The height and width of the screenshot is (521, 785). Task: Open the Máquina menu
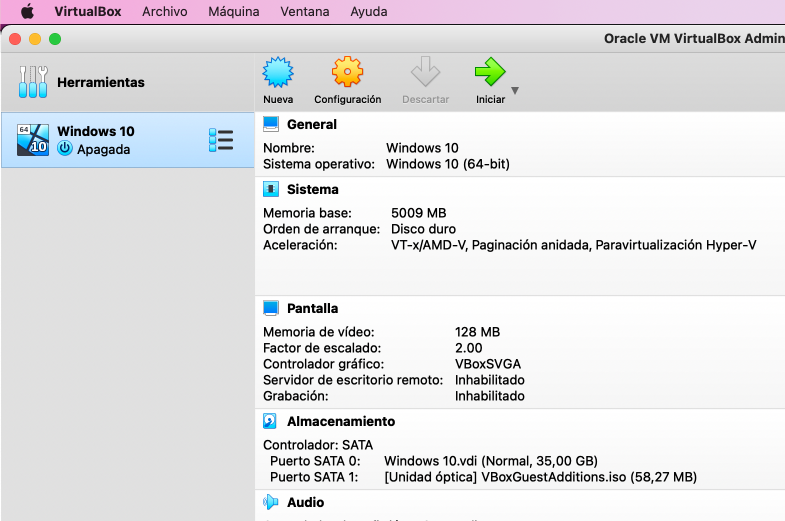(x=233, y=12)
